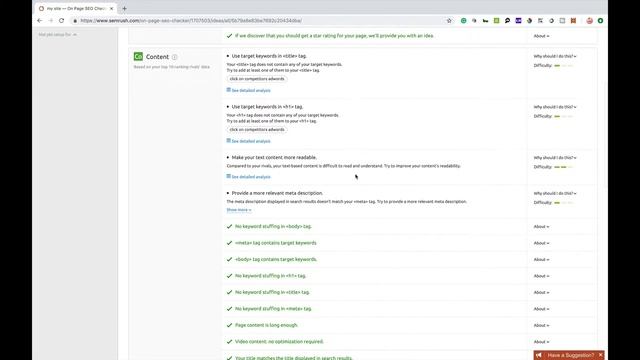Expand About for no keyword stuffing in h1
This screenshot has height=360, width=640.
tap(541, 276)
